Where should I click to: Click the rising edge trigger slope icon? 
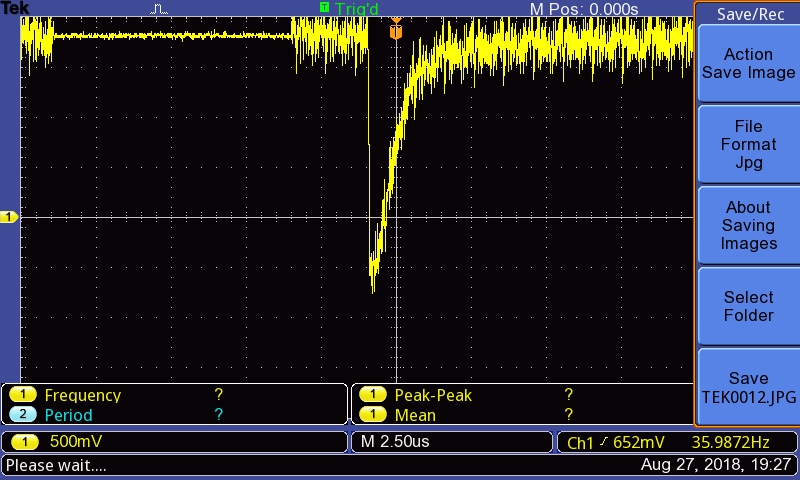(x=604, y=441)
